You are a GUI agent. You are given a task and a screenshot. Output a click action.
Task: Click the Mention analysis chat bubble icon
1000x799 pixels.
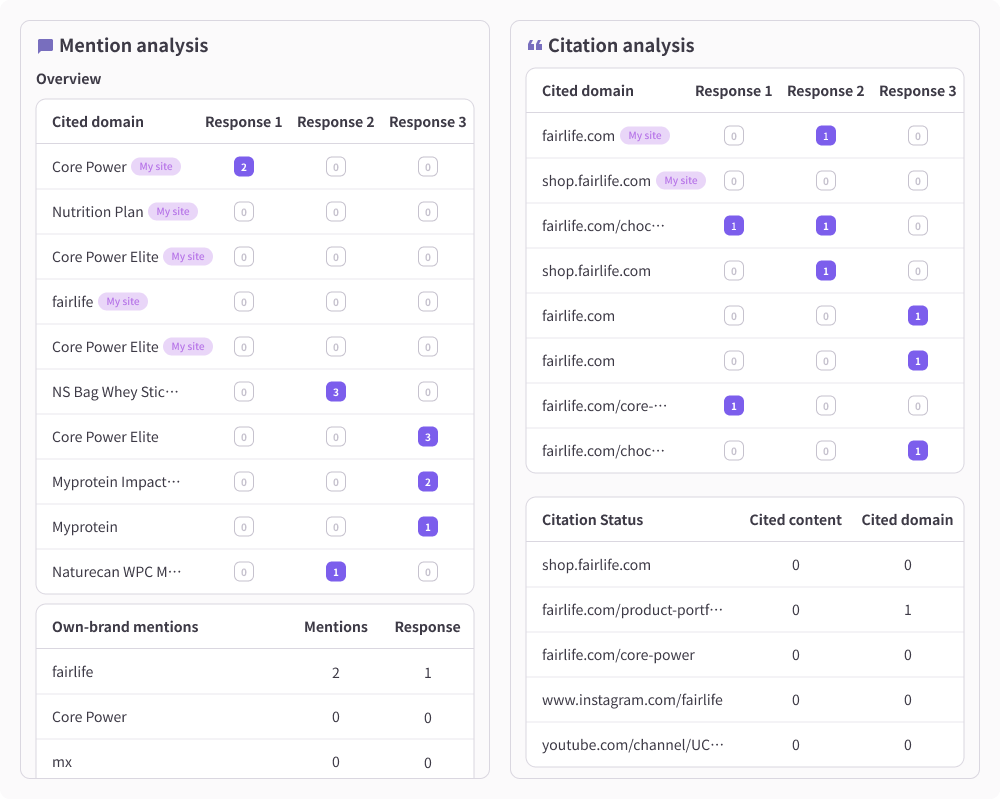pos(45,46)
